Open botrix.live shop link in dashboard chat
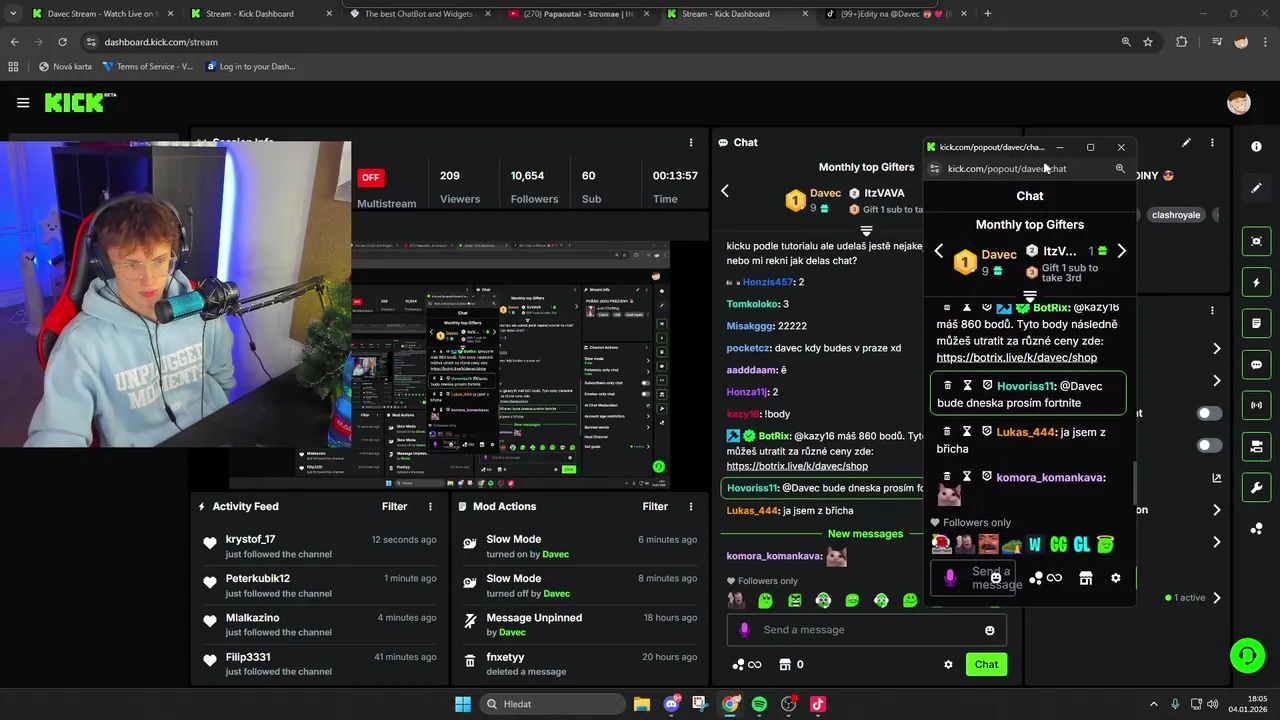Screen dimensions: 1280x720 [x=797, y=466]
